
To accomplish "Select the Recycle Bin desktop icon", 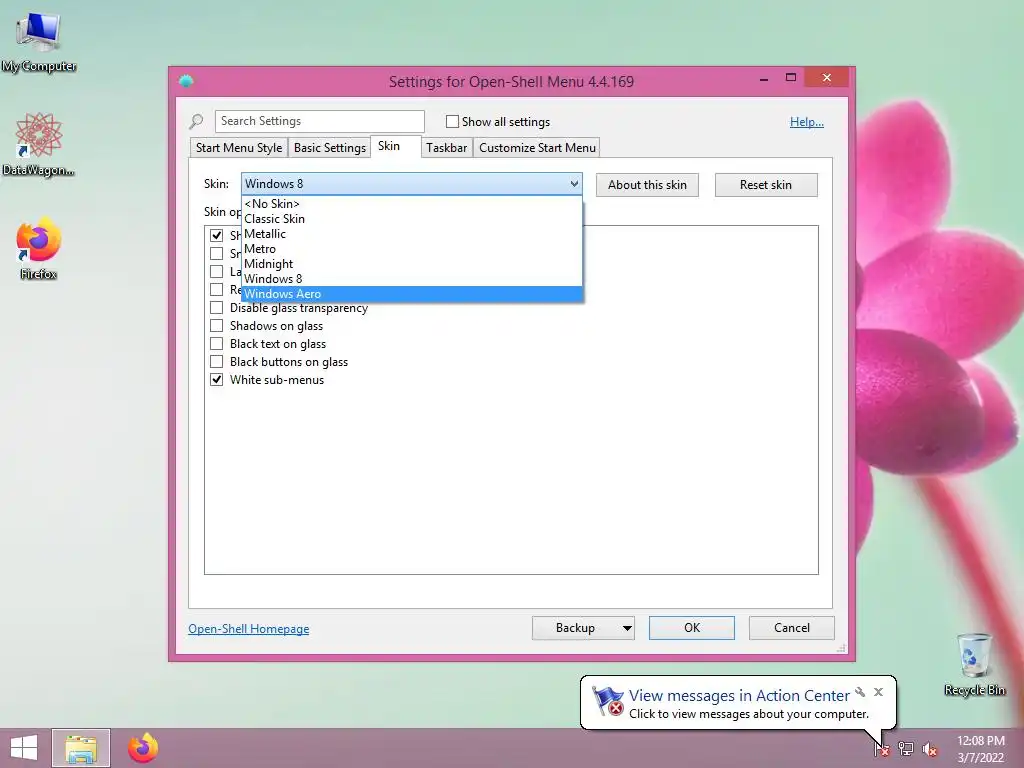I will click(x=974, y=664).
